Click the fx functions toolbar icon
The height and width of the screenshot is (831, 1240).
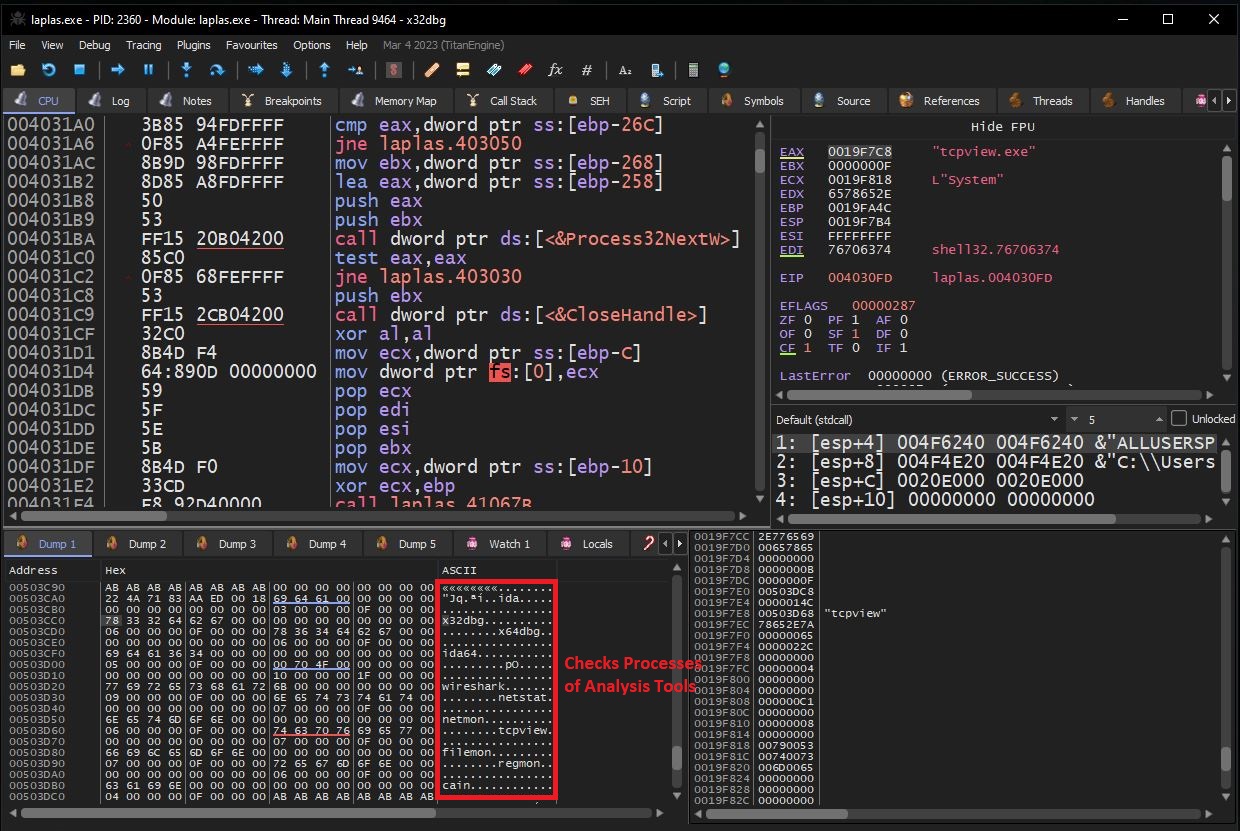click(556, 70)
